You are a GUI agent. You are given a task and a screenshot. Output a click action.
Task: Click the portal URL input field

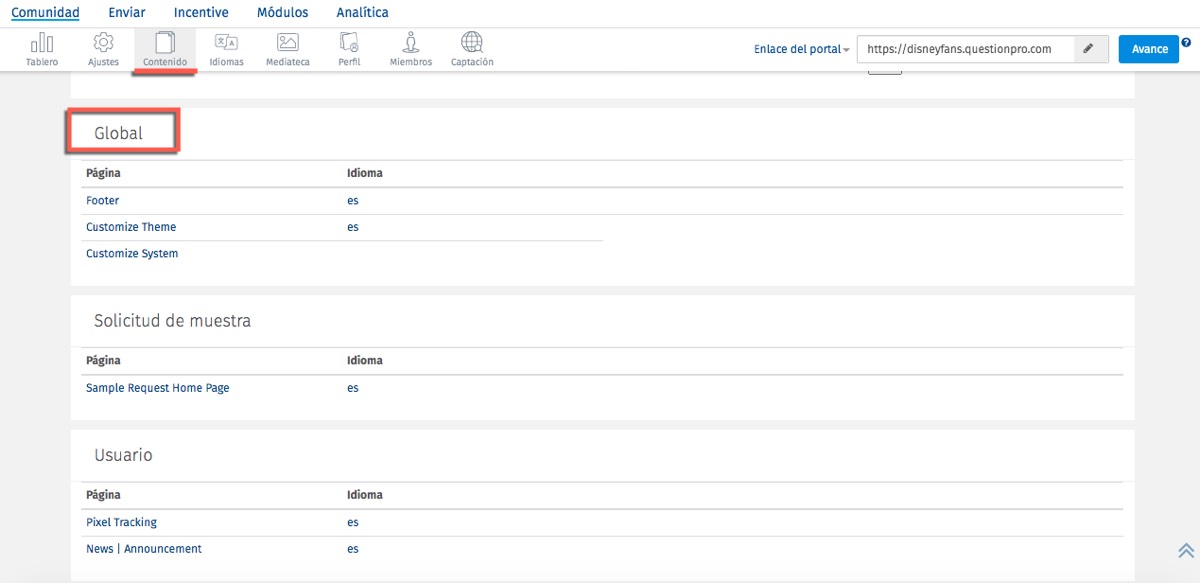[x=965, y=49]
